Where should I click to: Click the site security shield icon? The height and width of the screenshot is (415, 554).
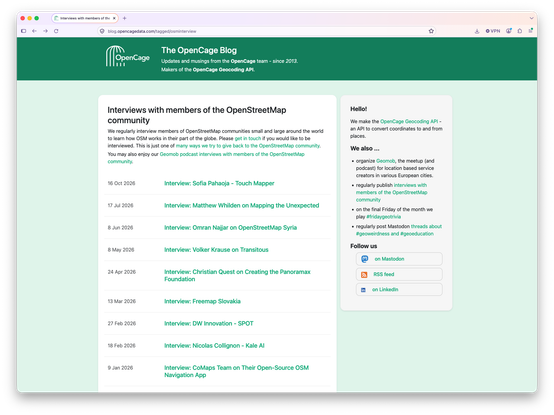[102, 31]
